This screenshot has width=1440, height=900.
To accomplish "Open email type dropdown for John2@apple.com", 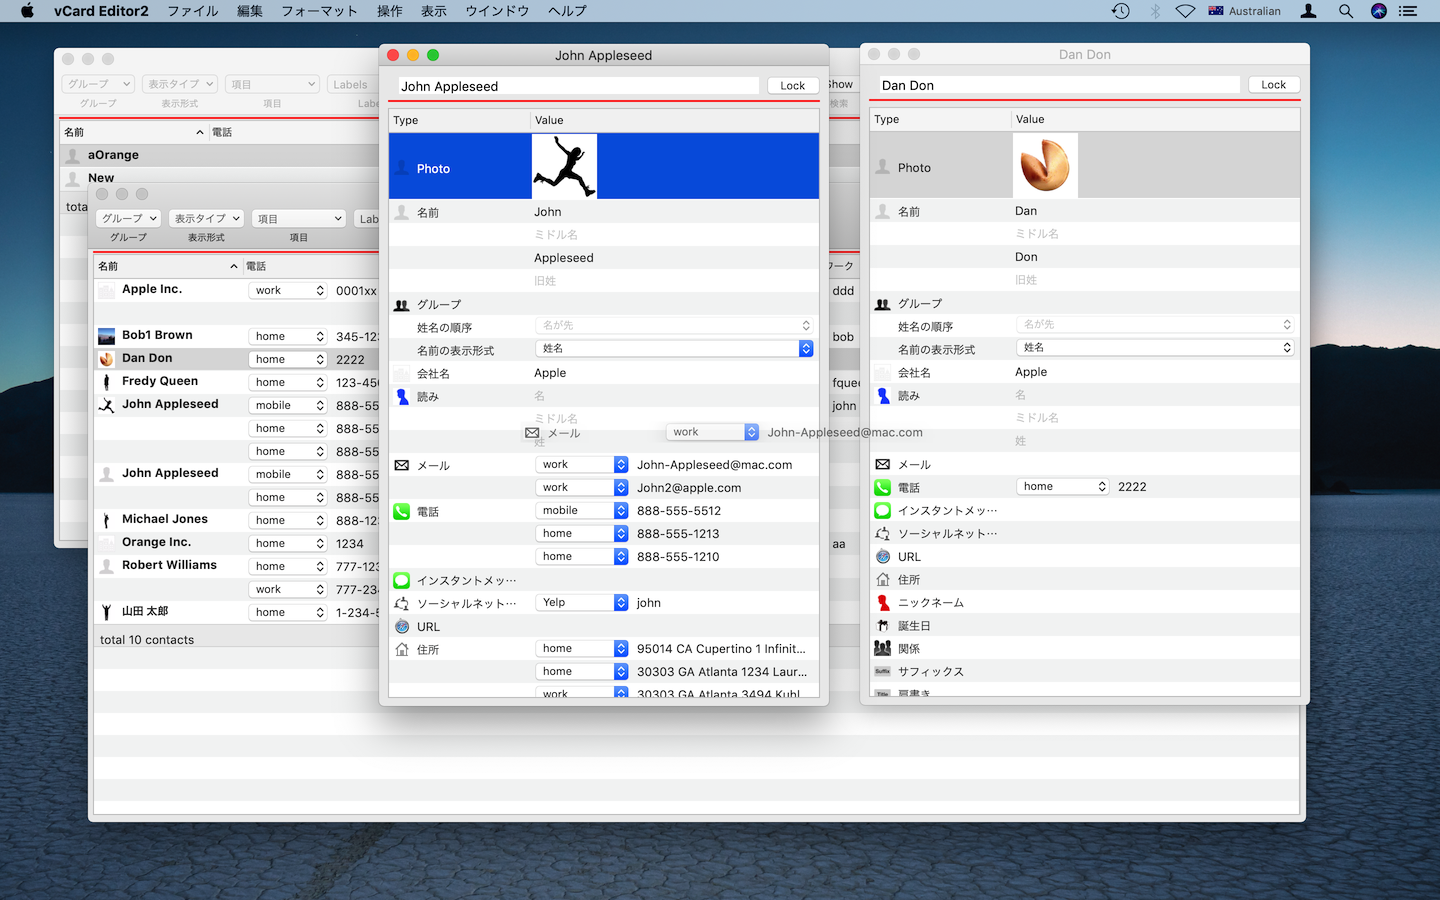I will click(582, 488).
